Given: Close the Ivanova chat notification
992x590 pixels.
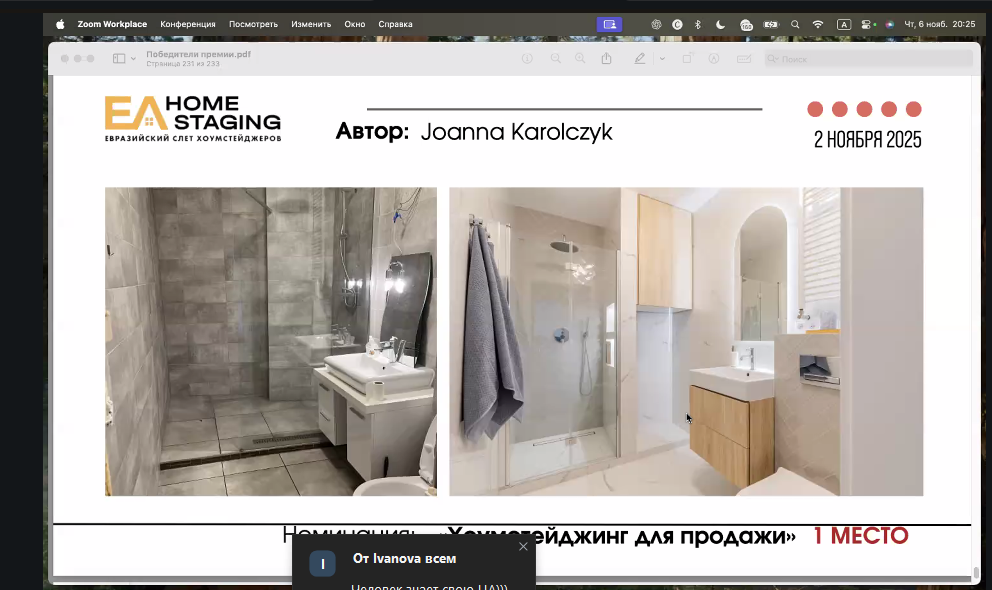Looking at the screenshot, I should 523,546.
